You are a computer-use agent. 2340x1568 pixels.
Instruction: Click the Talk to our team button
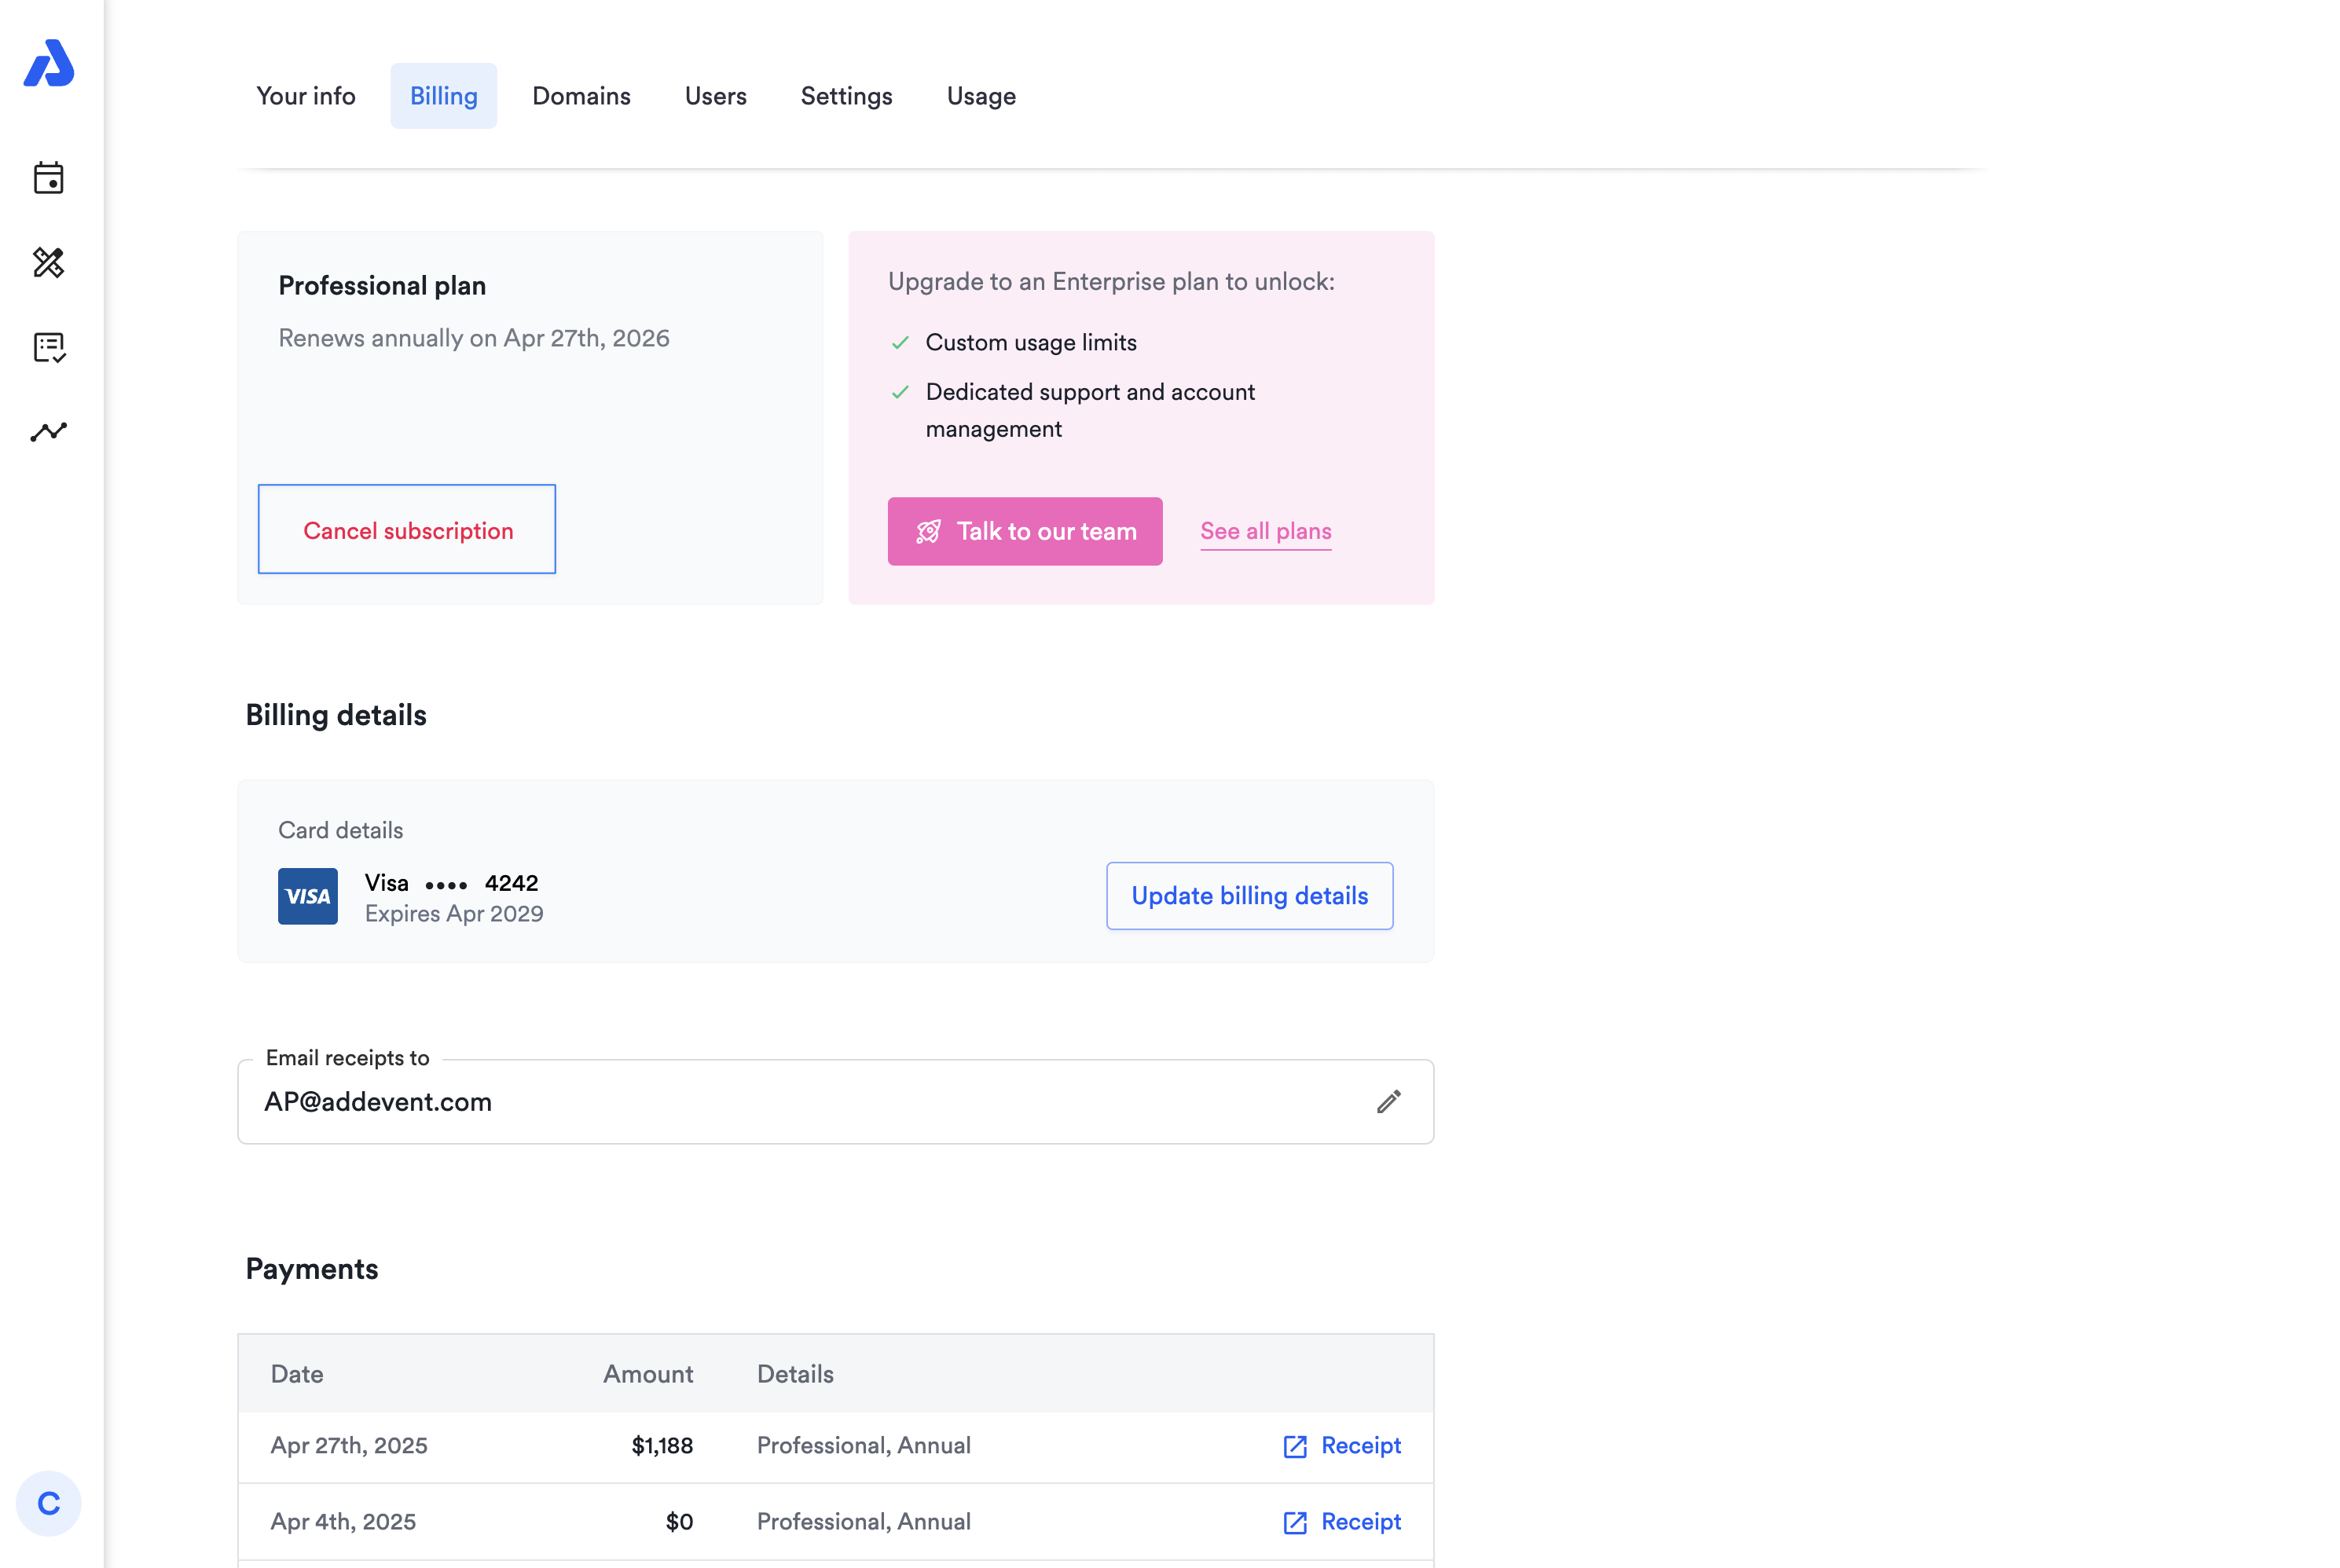pos(1025,531)
